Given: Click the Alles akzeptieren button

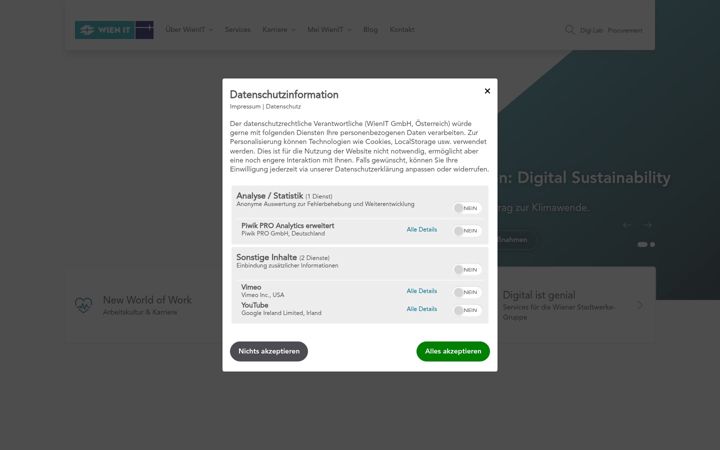Looking at the screenshot, I should 453,351.
